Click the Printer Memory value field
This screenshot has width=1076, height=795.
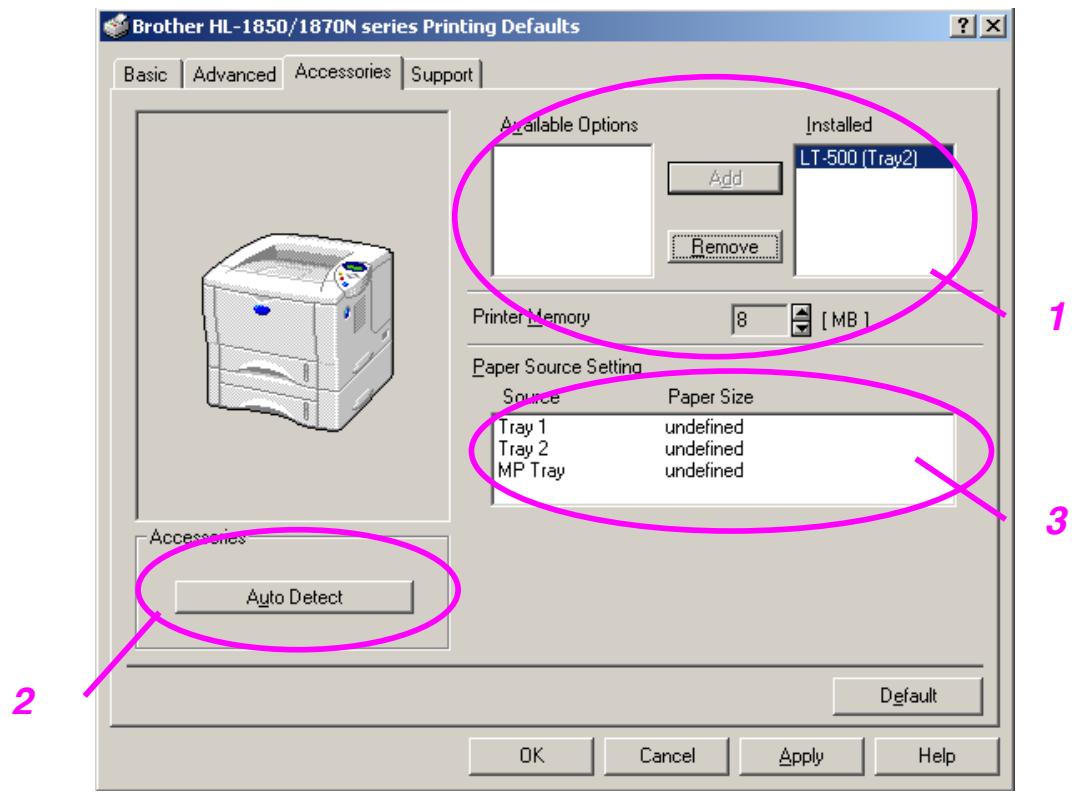(760, 320)
